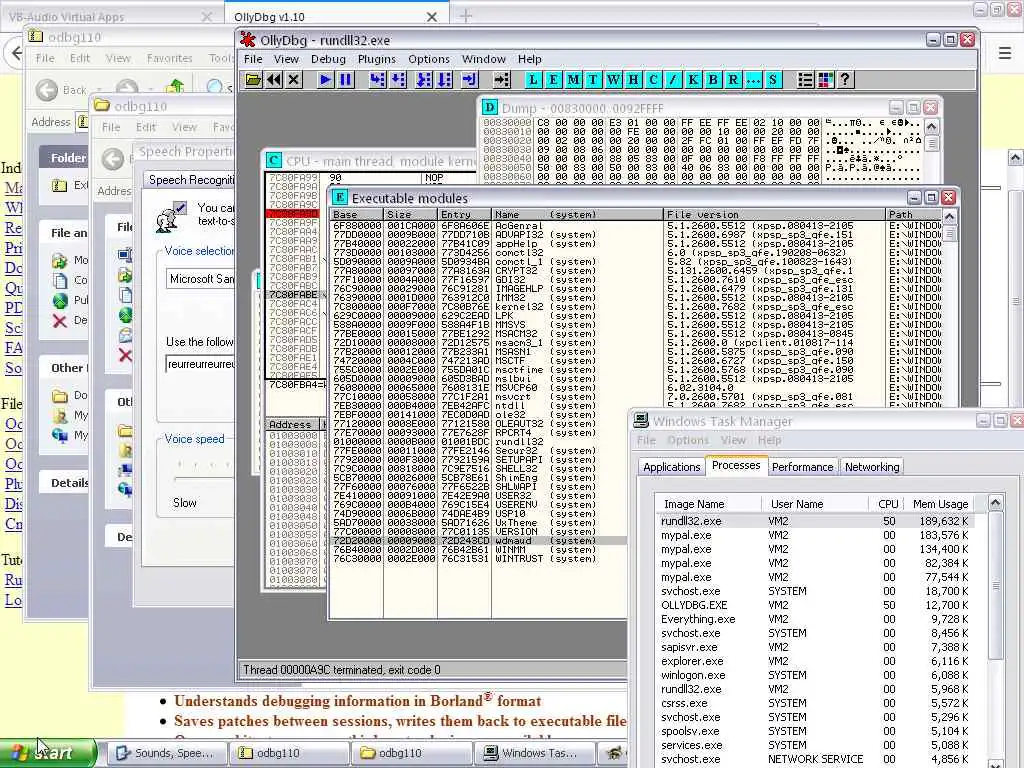Open OllyDbg Window menu
1024x768 pixels.
(483, 59)
